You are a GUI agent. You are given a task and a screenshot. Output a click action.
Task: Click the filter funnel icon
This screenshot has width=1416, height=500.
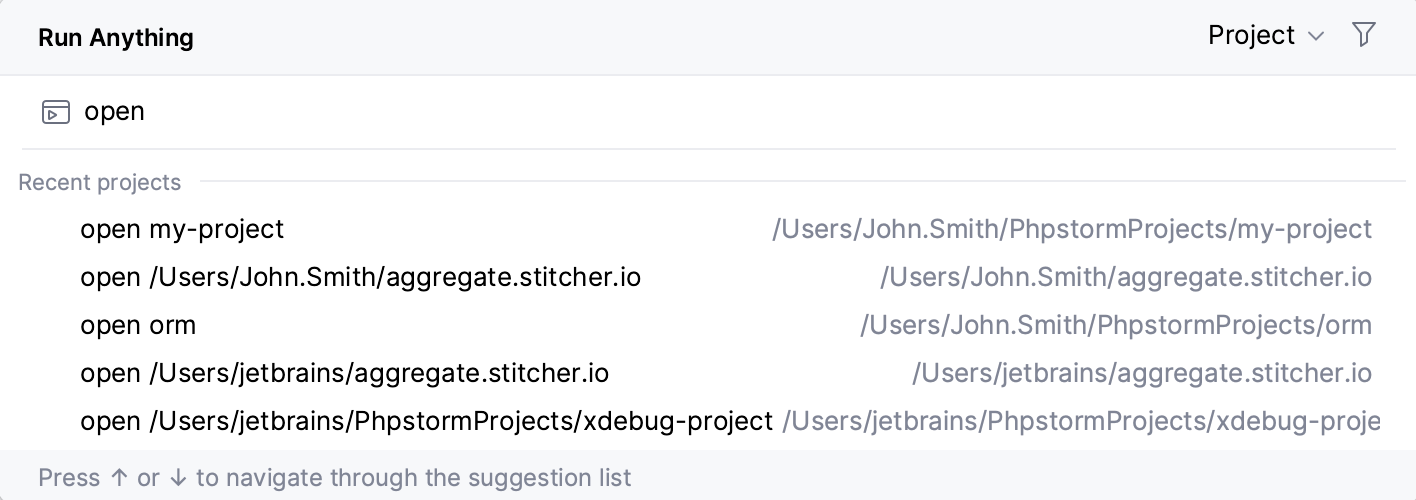tap(1363, 35)
